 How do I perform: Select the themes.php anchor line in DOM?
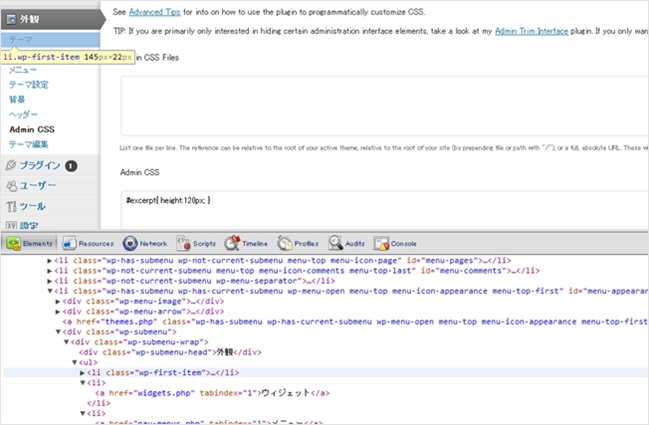[355, 322]
